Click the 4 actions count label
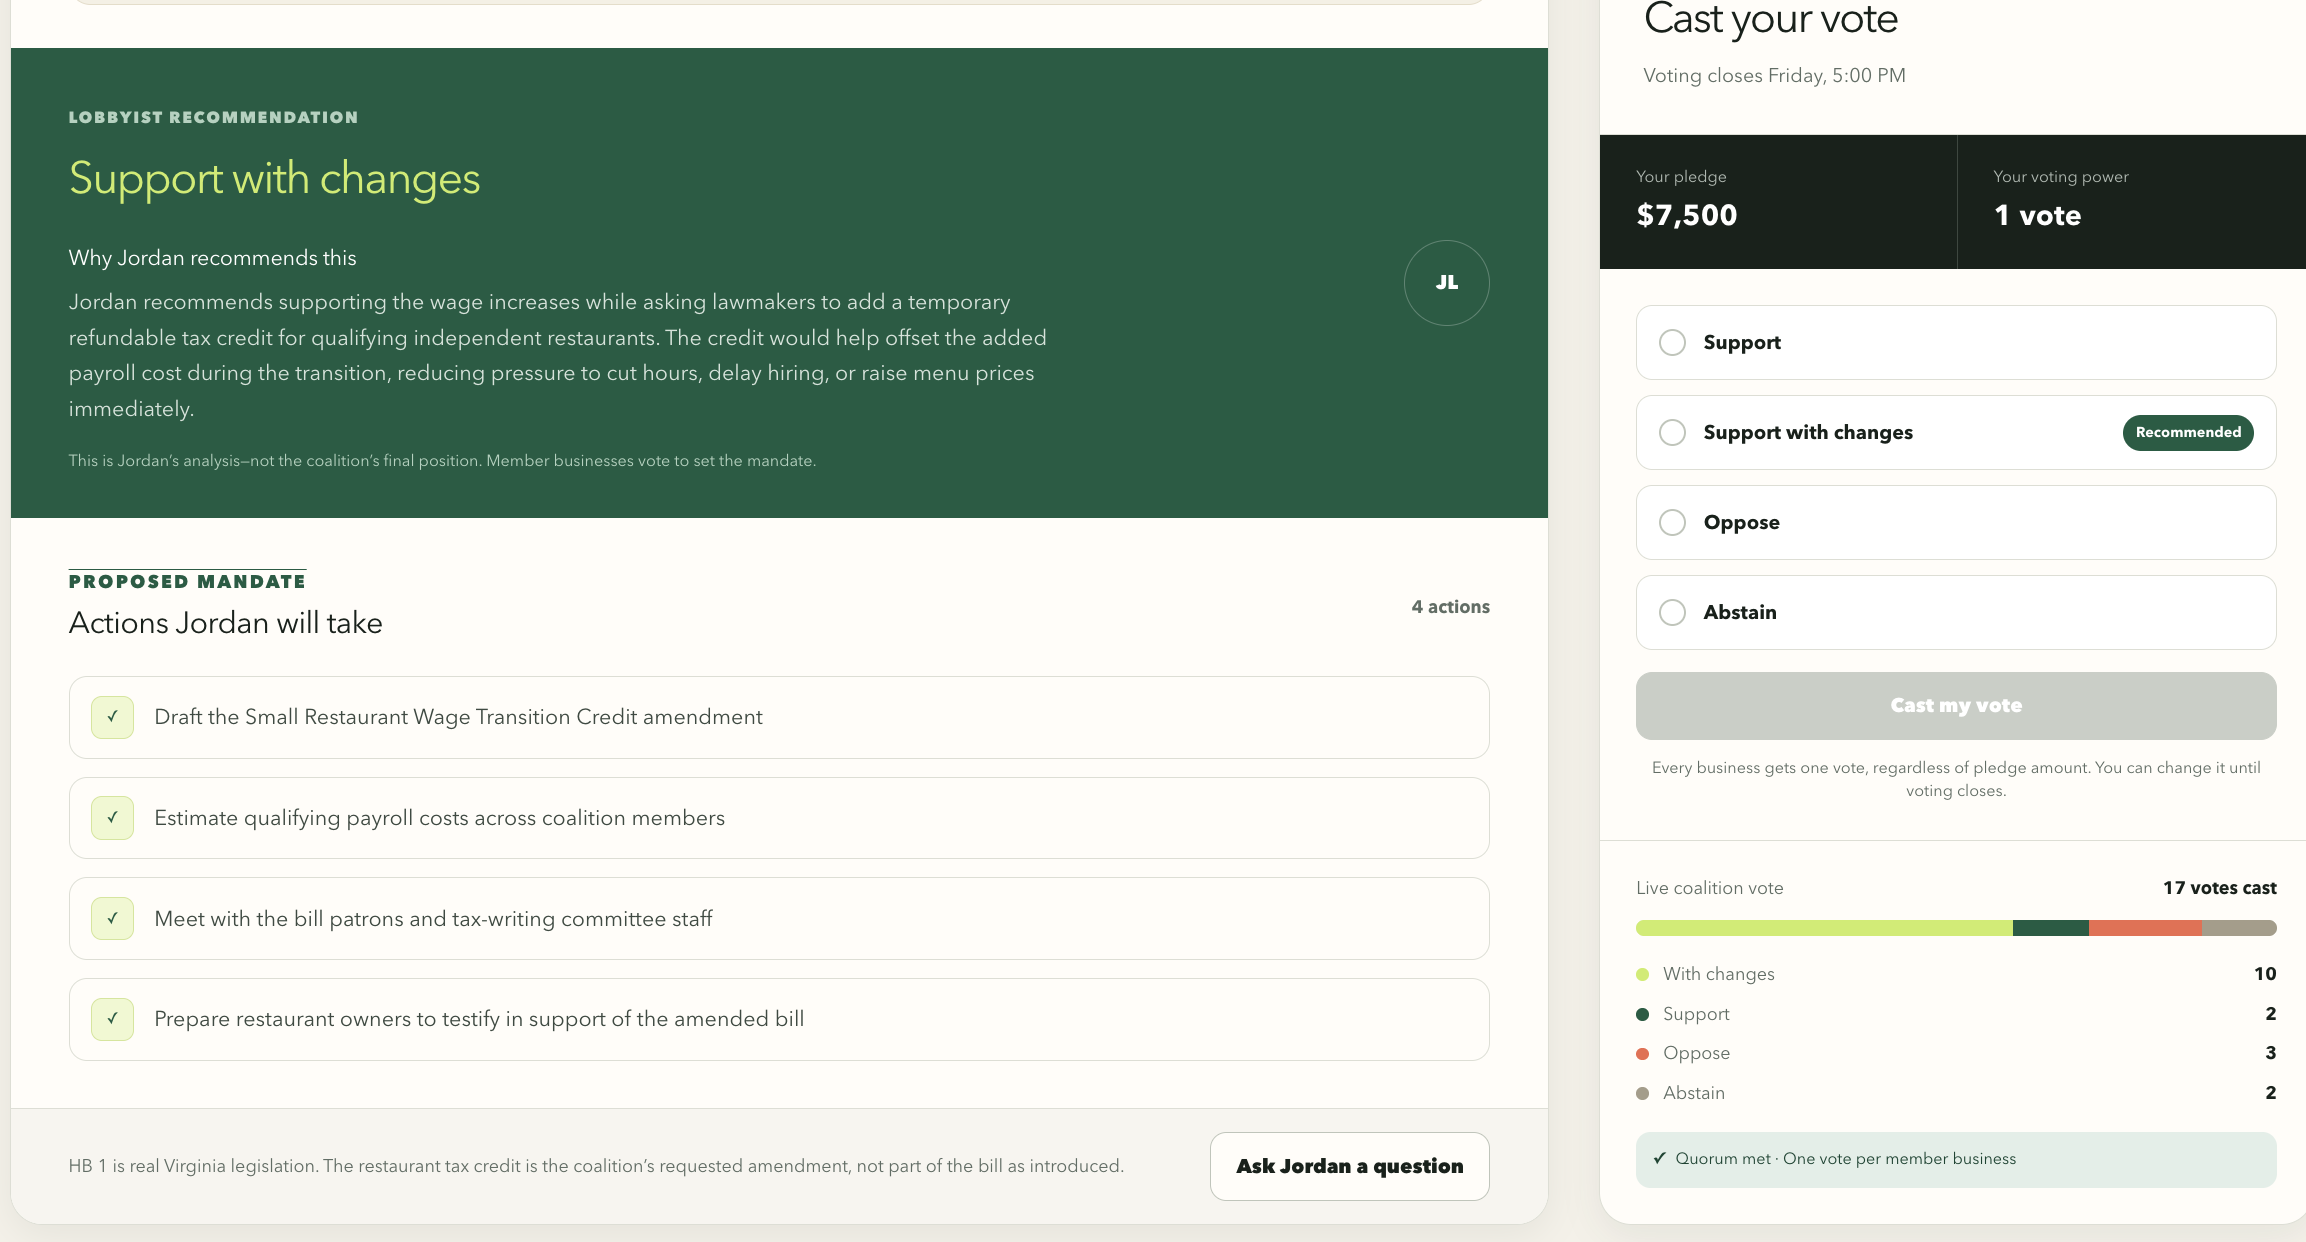This screenshot has height=1242, width=2306. point(1450,607)
